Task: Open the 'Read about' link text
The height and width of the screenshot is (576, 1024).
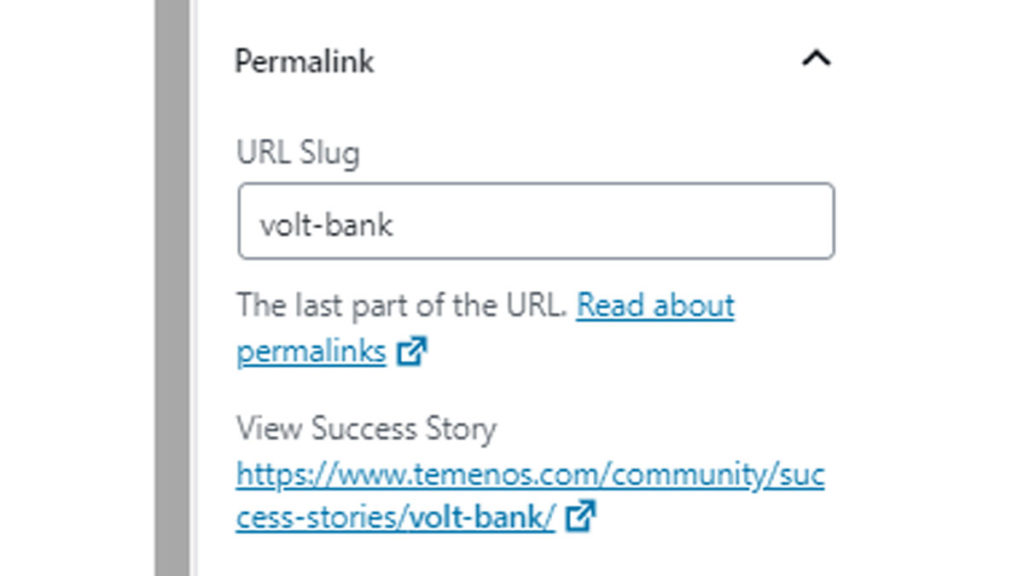Action: pyautogui.click(x=655, y=305)
